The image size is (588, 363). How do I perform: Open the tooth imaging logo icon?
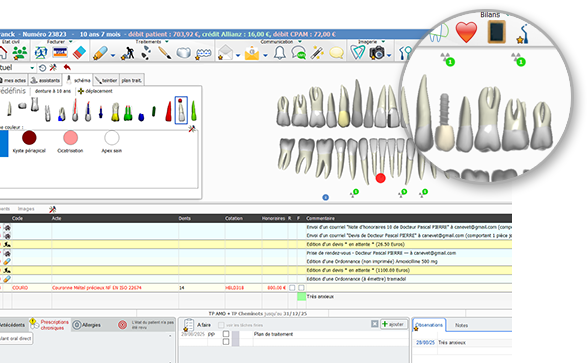click(357, 52)
